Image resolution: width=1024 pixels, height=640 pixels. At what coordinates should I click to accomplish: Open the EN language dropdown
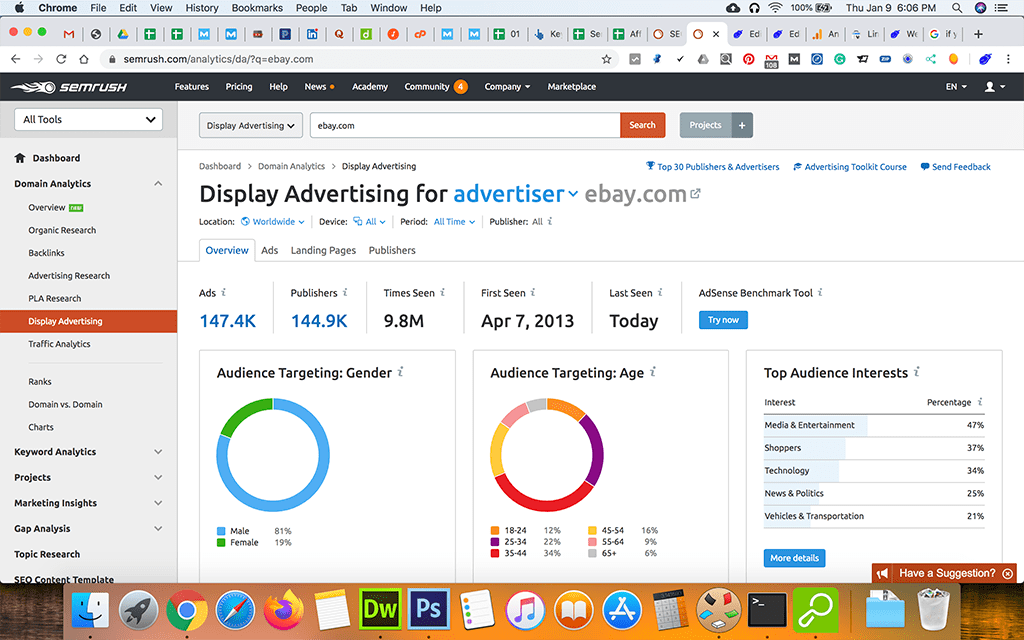[956, 86]
